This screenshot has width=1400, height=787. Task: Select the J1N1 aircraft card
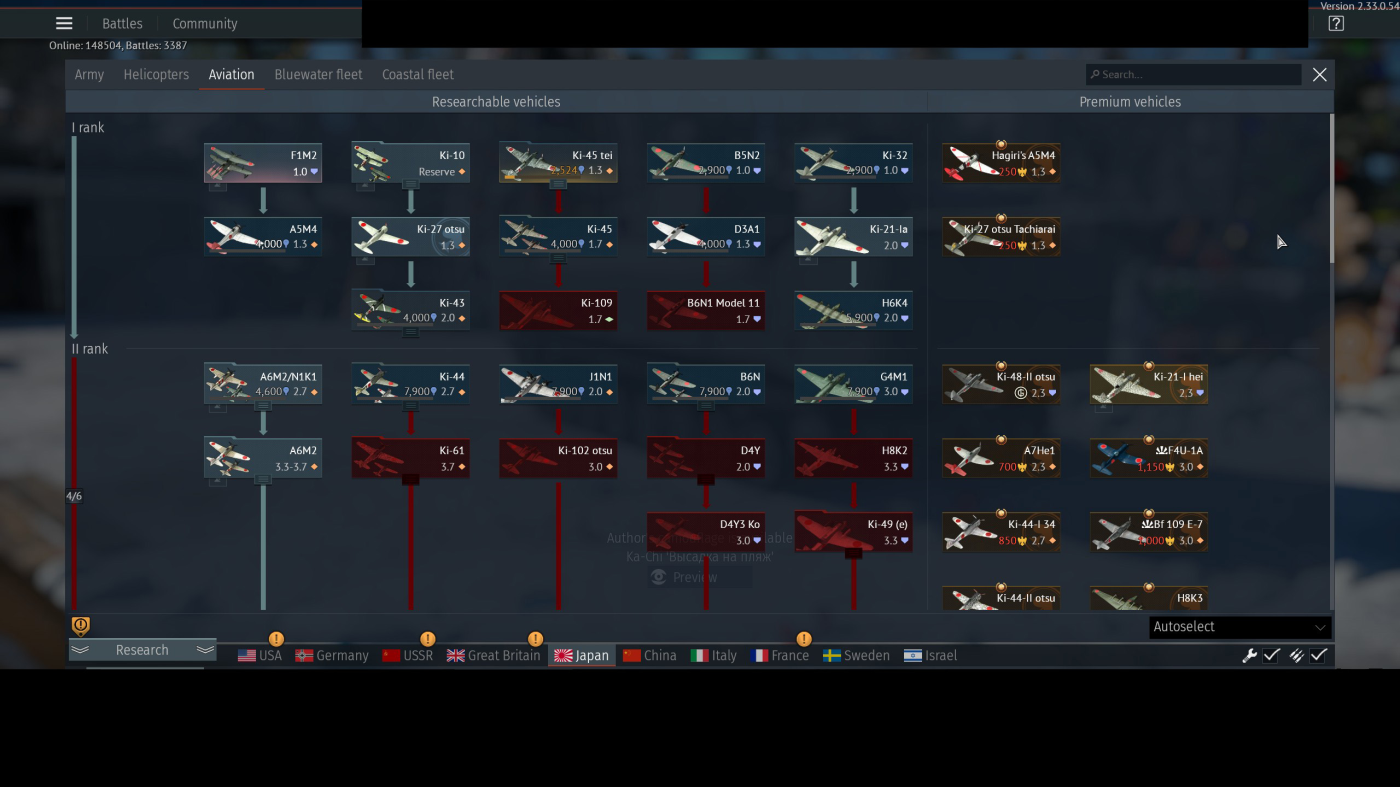pos(558,385)
